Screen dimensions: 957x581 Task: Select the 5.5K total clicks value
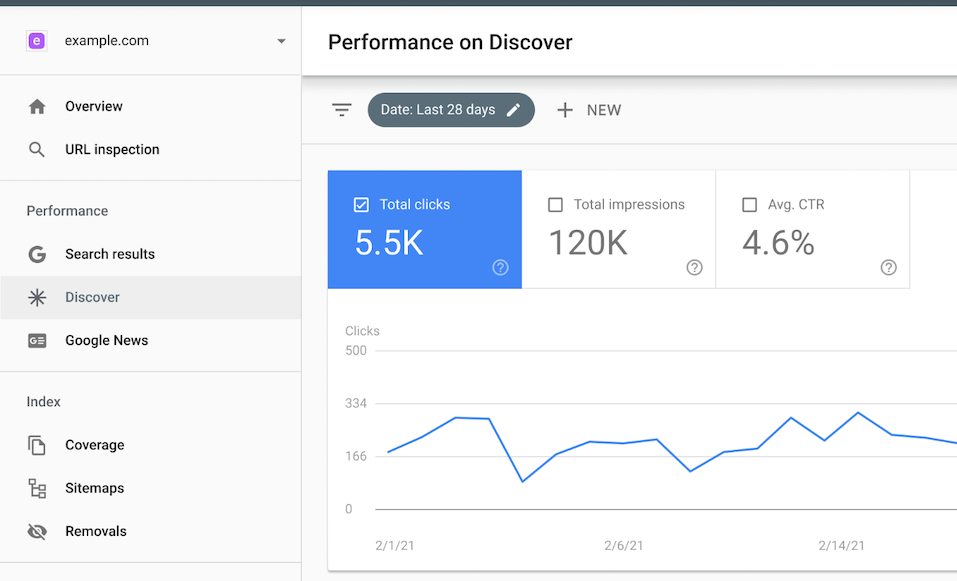click(x=389, y=243)
